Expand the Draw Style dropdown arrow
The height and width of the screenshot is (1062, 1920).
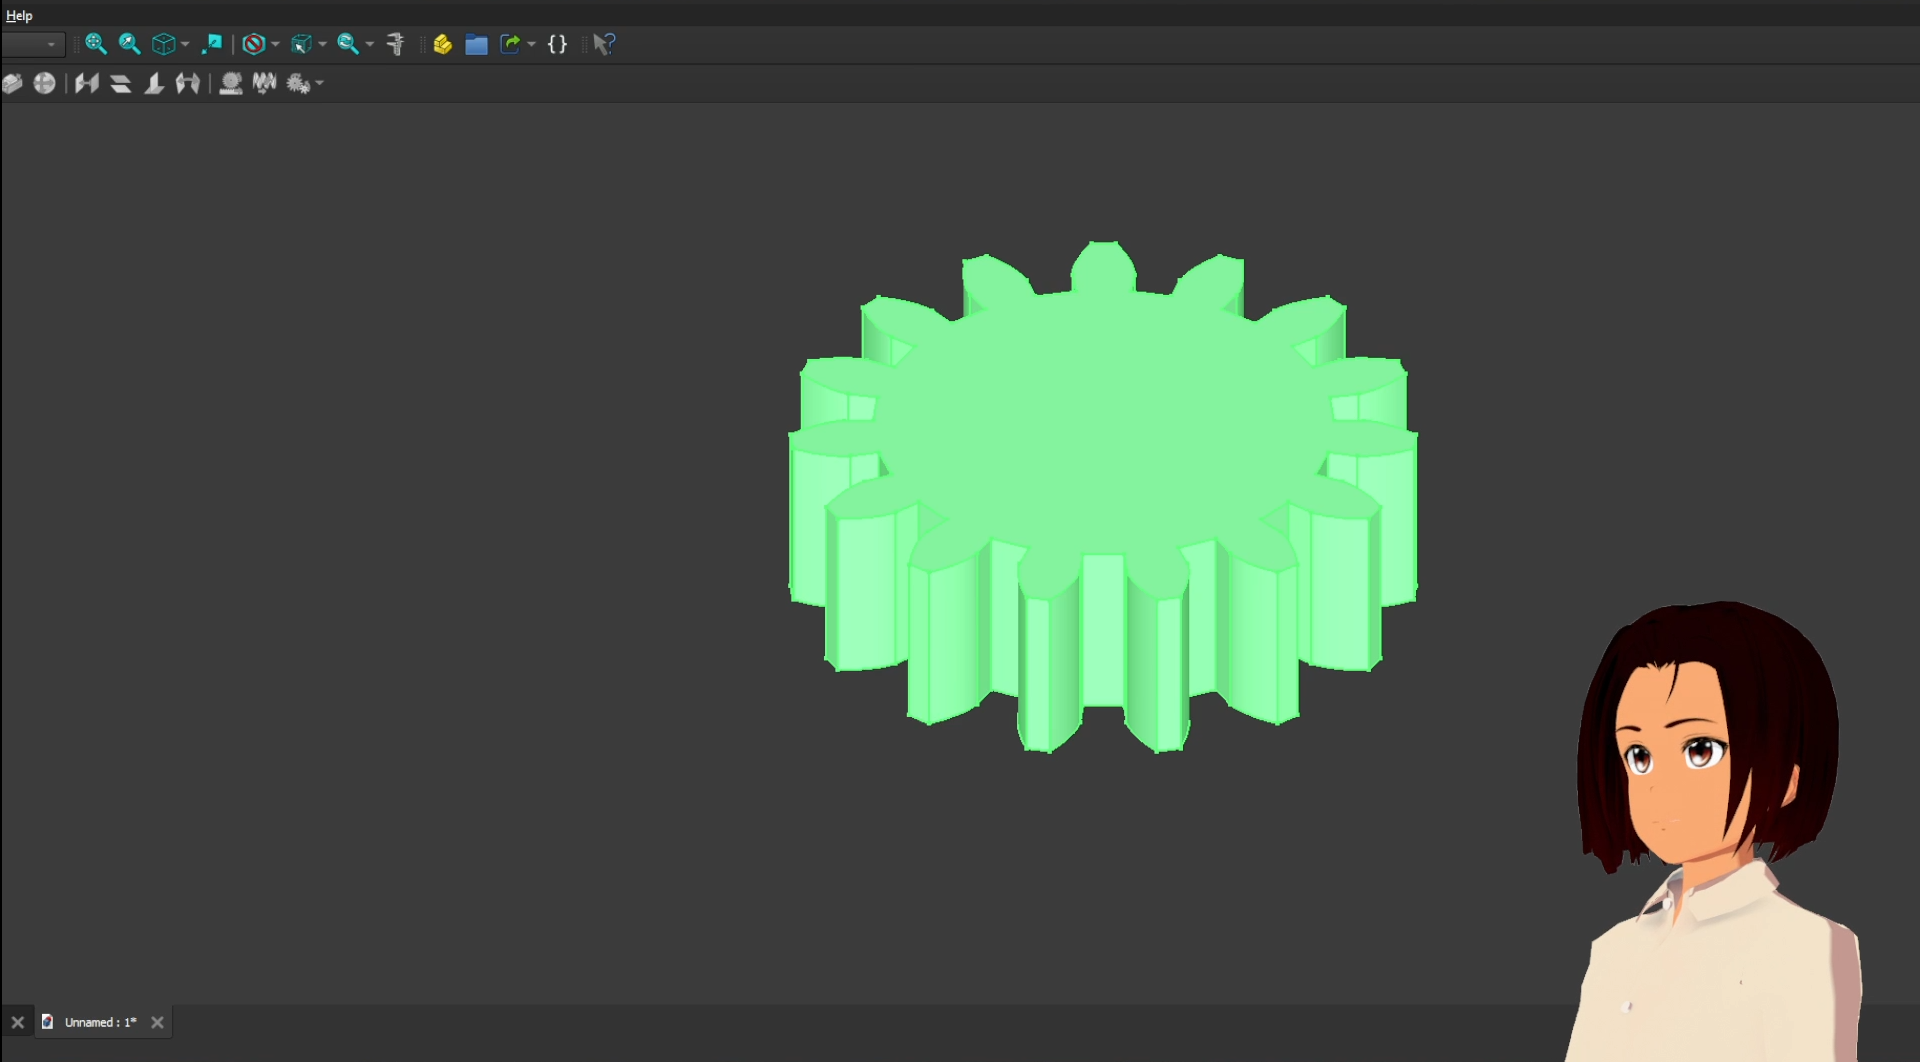(275, 44)
